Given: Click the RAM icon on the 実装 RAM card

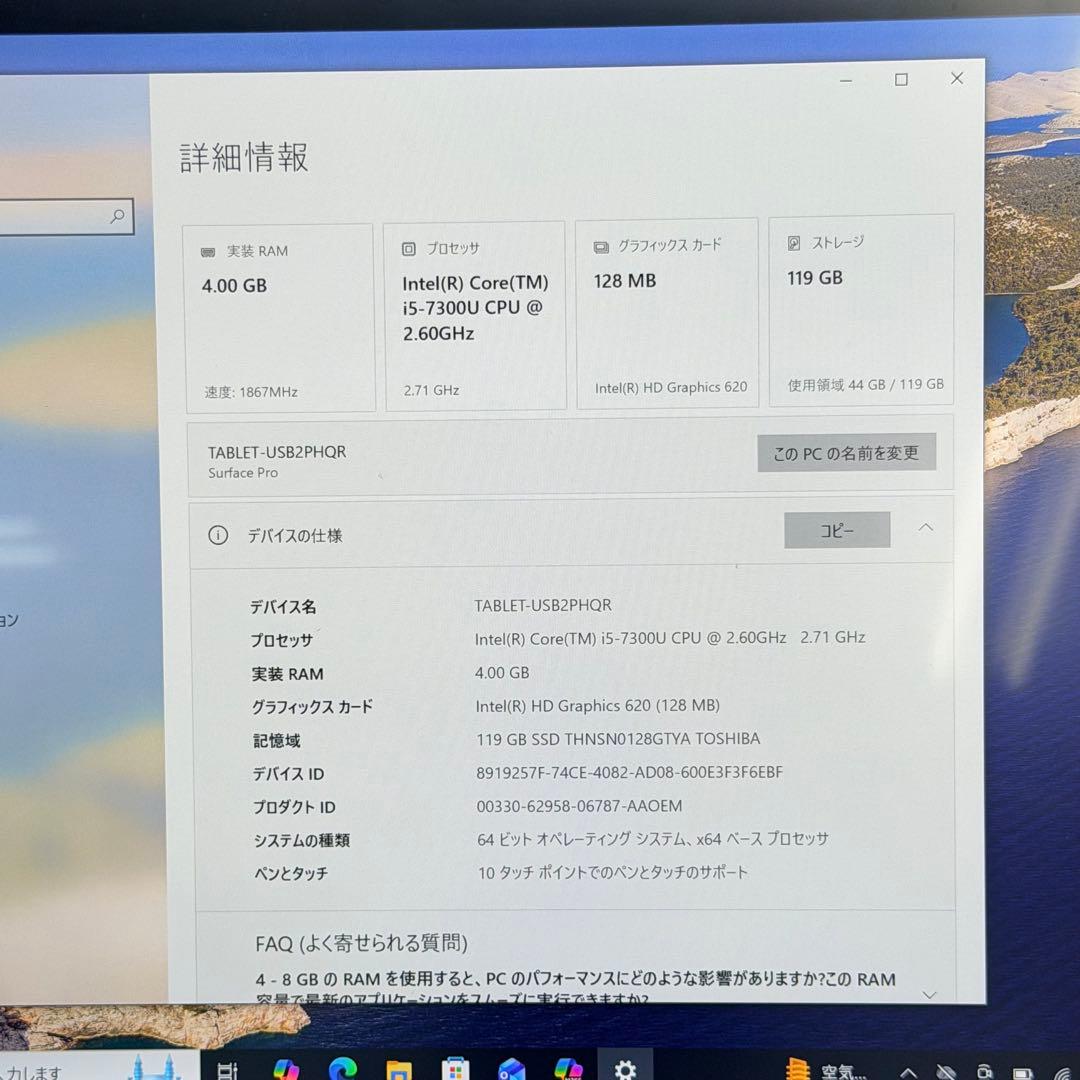Looking at the screenshot, I should pos(210,251).
